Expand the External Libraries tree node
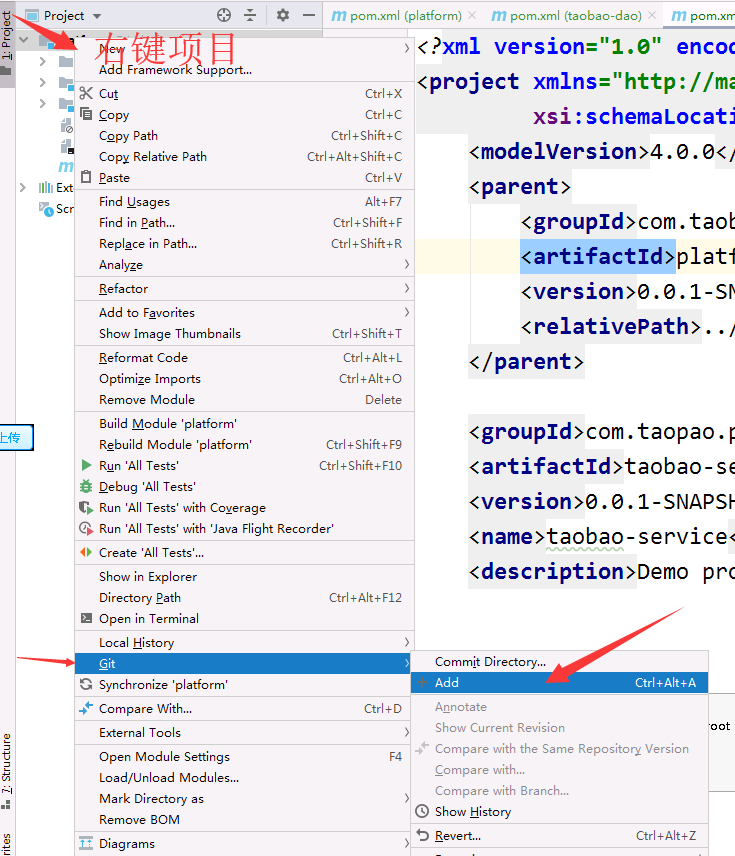The width and height of the screenshot is (735, 856). click(22, 188)
